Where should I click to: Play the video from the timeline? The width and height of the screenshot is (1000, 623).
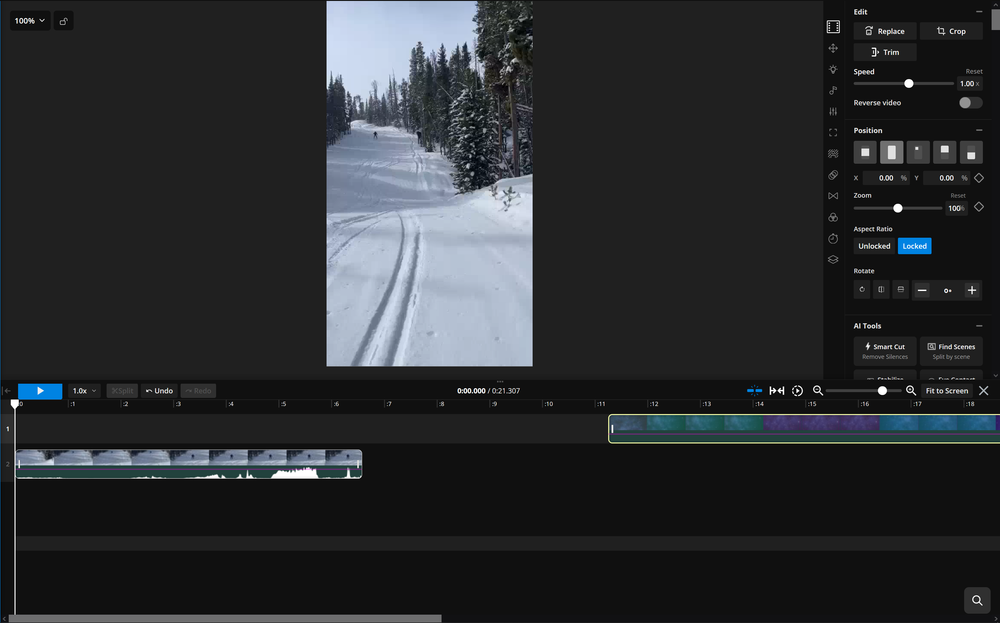pyautogui.click(x=40, y=391)
